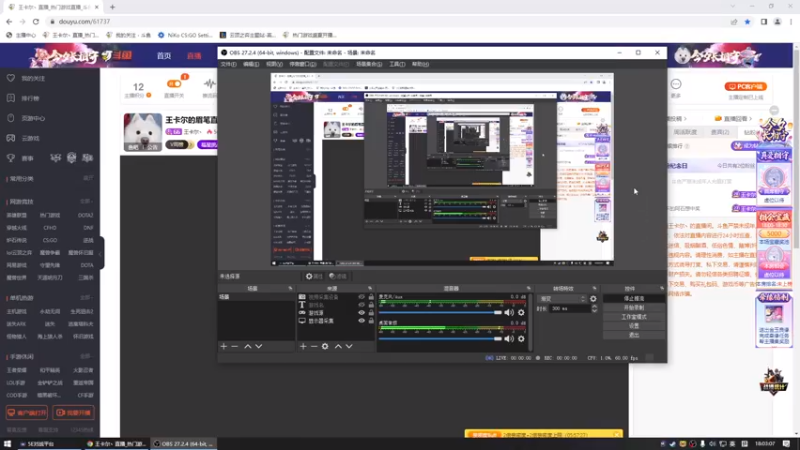Image resolution: width=800 pixels, height=450 pixels.
Task: Open the 渐变 transition type dropdown
Action: coord(562,299)
